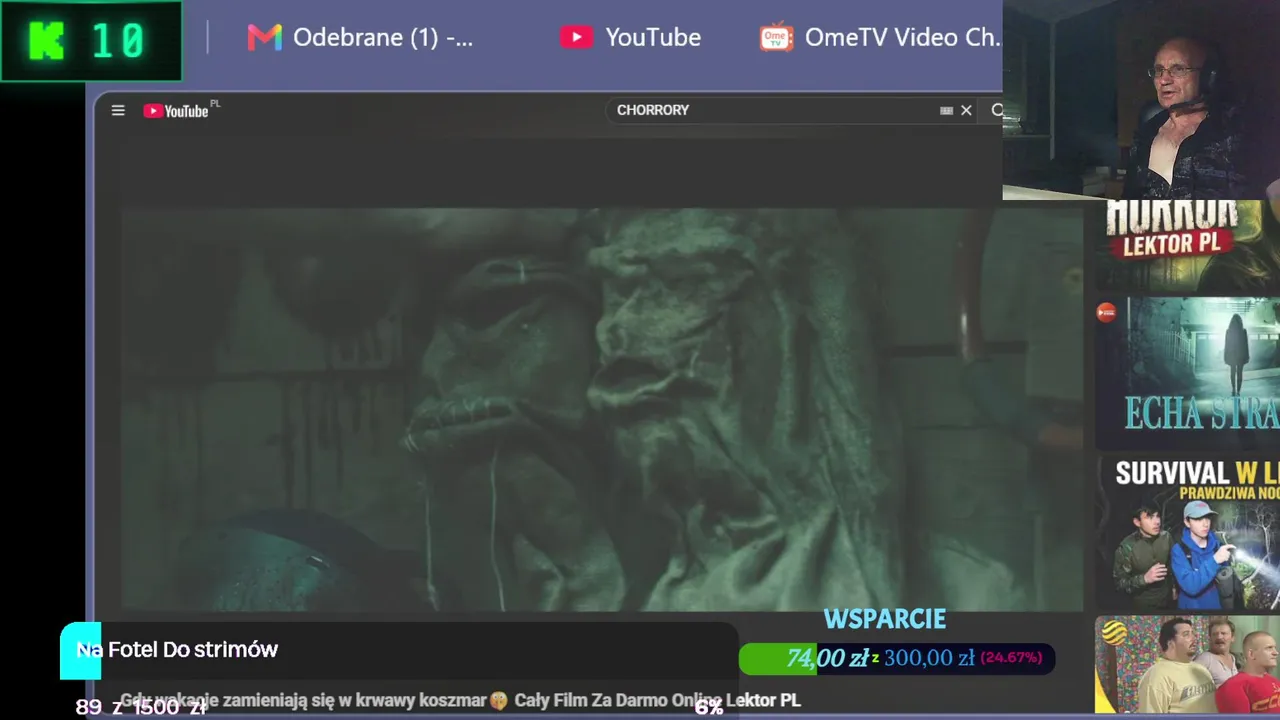Click the '89 z 1500 zł' goal amount

pyautogui.click(x=141, y=707)
